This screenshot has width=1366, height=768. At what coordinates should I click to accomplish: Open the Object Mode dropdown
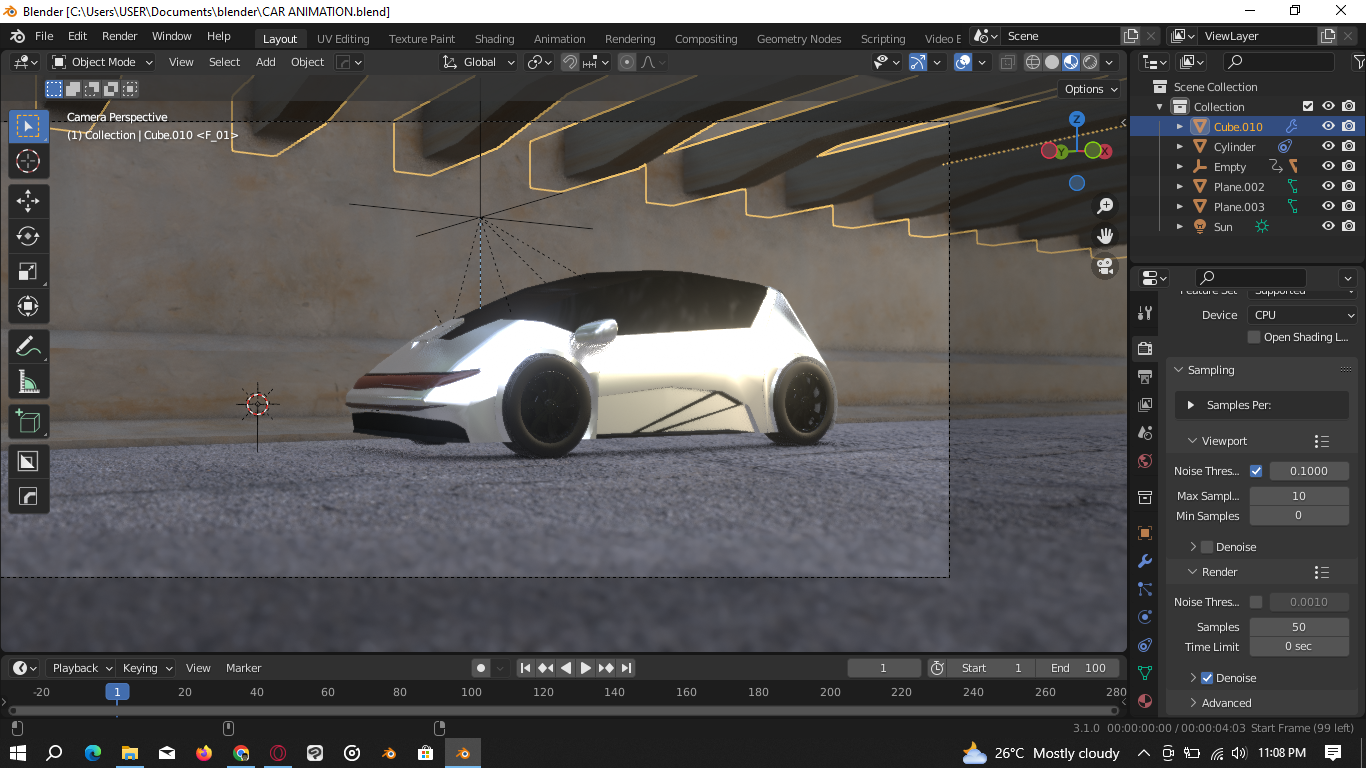click(x=102, y=62)
